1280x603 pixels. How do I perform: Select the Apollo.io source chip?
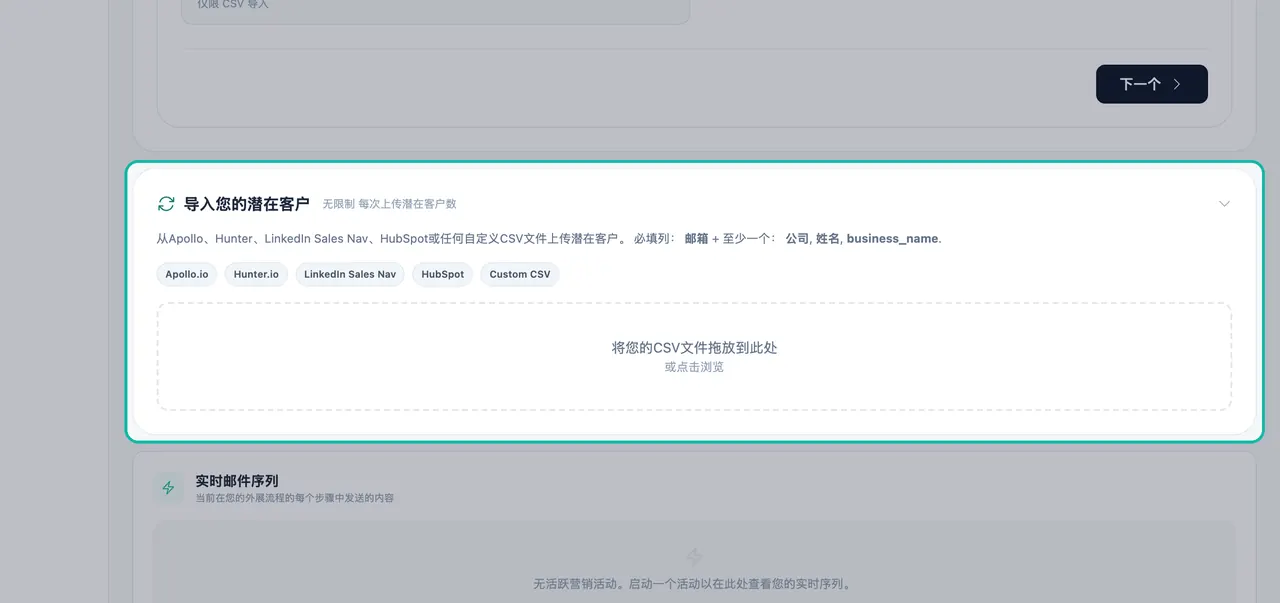click(187, 274)
